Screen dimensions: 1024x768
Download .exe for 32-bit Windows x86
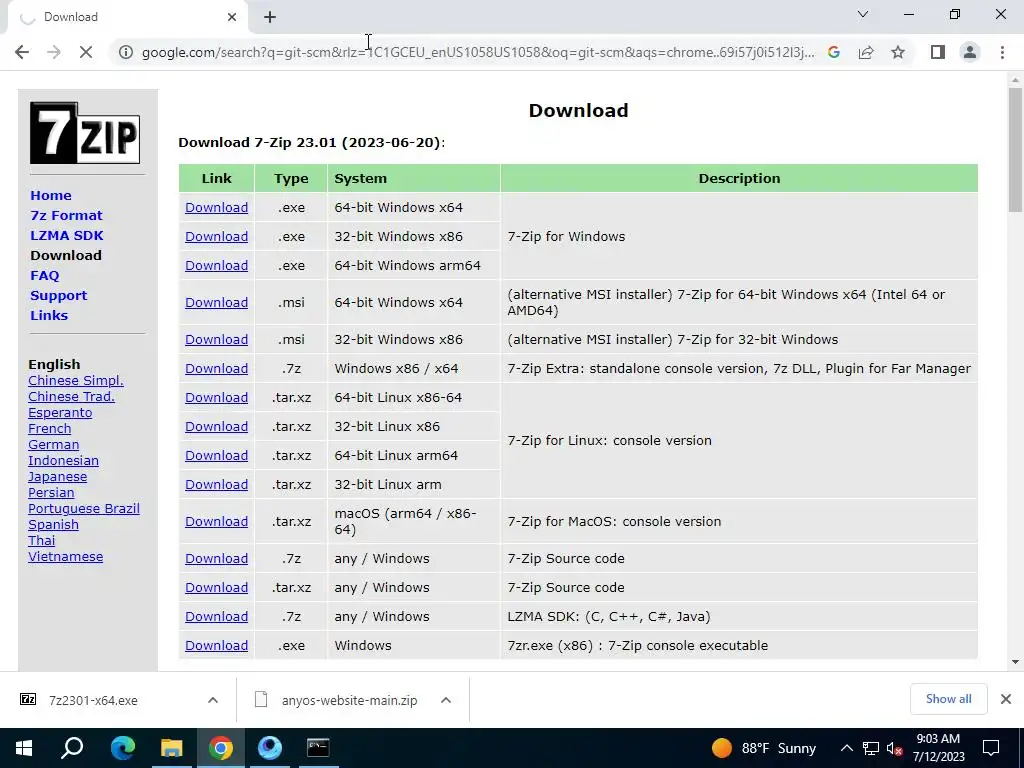216,236
